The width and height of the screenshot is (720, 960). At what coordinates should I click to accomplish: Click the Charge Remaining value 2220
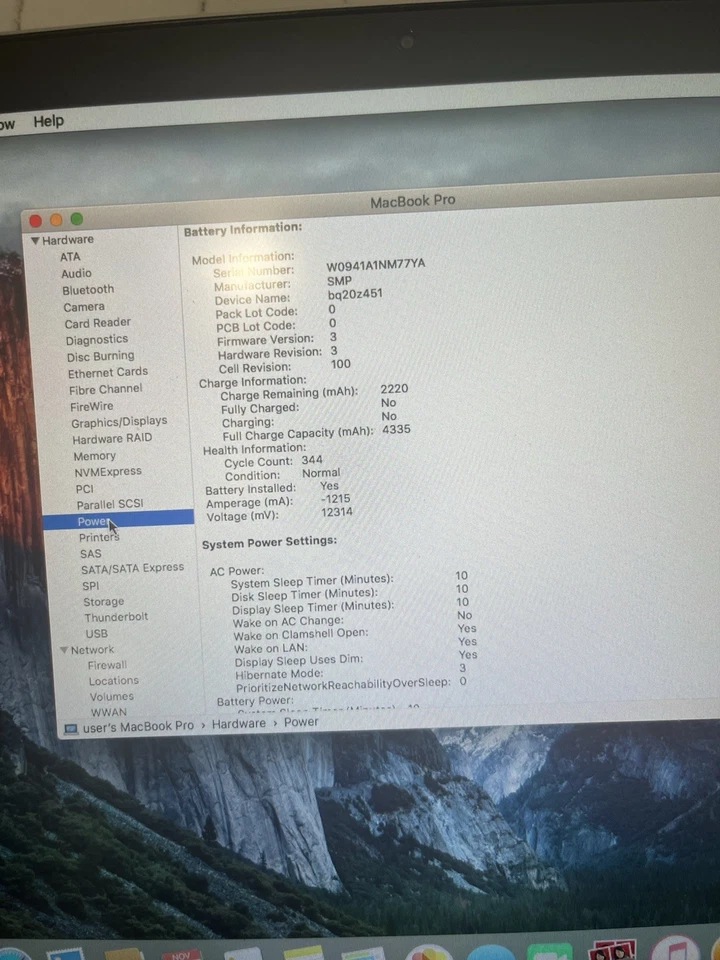[394, 389]
